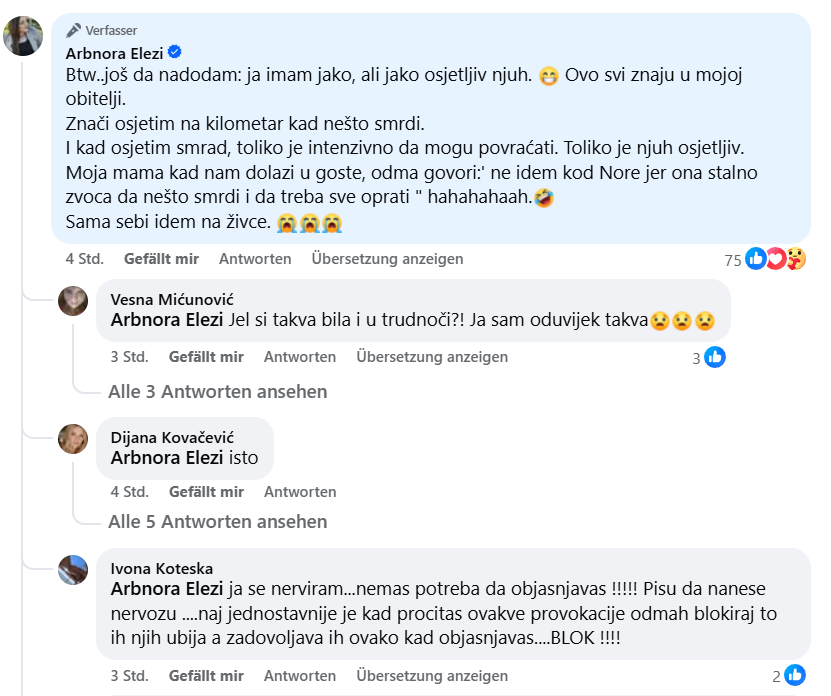Like Arbnora Elezi's comment with Gefällt mir
The width and height of the screenshot is (831, 696).
pos(161,259)
